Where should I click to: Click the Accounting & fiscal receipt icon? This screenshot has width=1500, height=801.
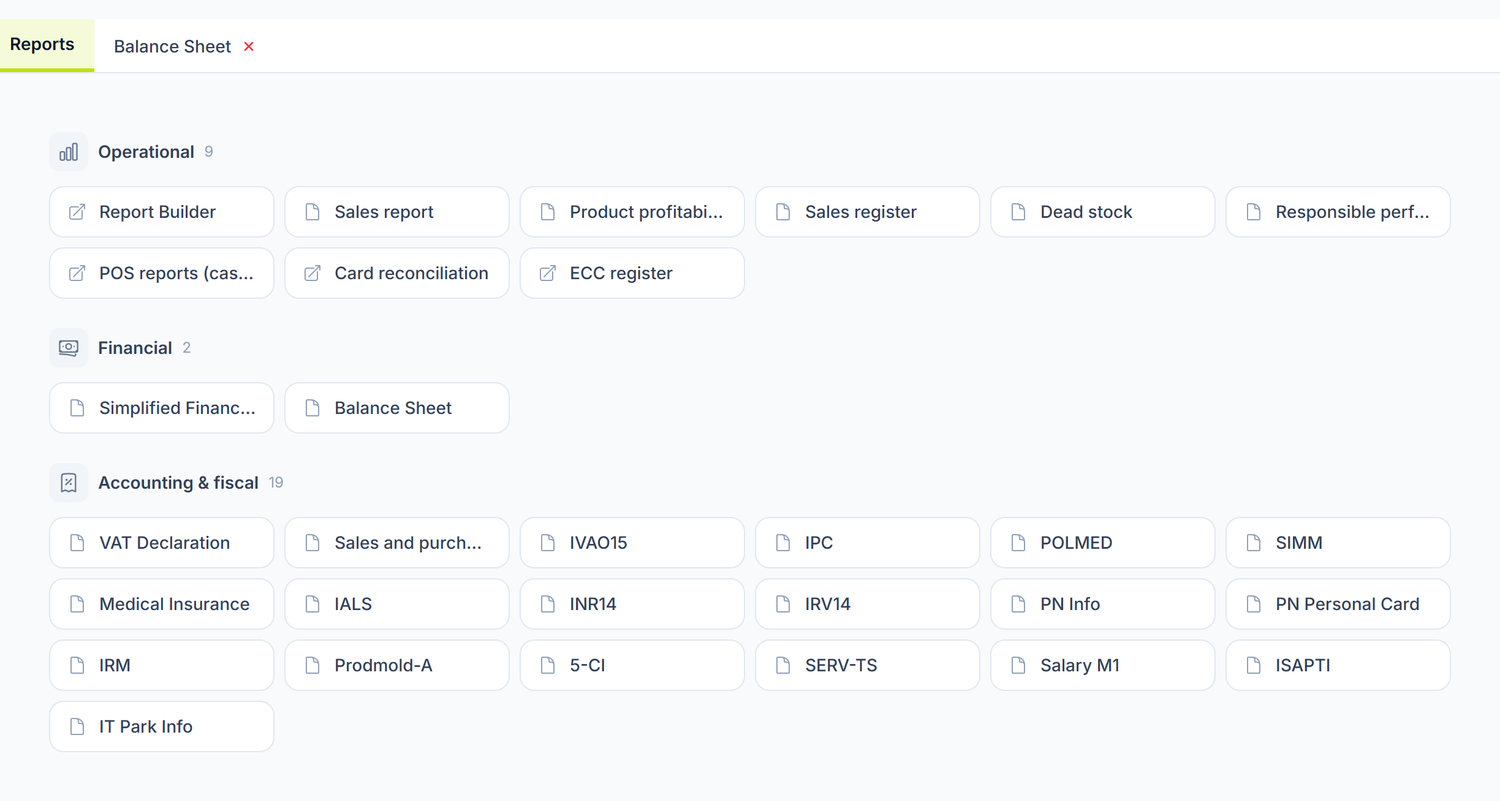(69, 483)
